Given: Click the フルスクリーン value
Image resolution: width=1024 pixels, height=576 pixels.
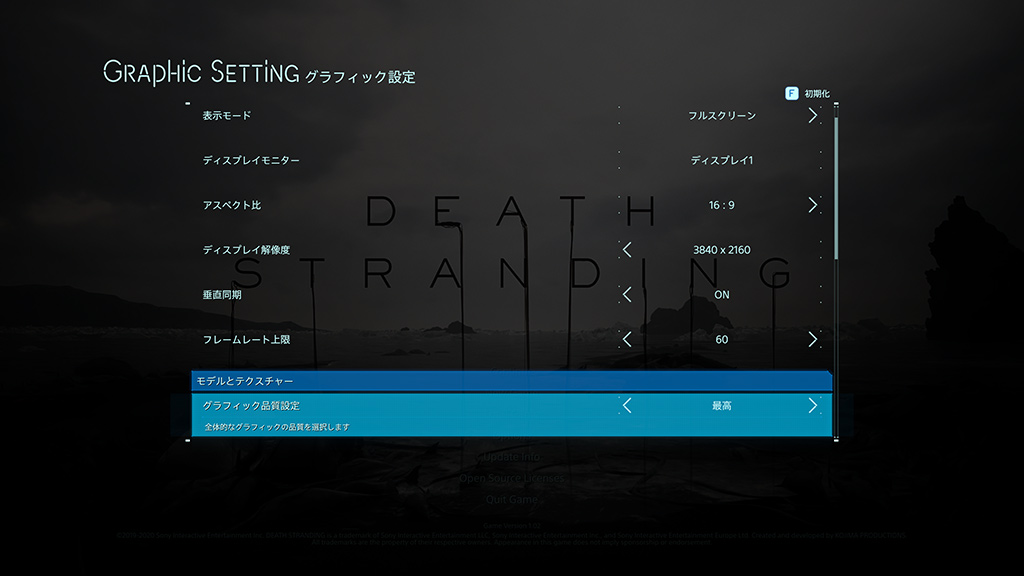Looking at the screenshot, I should (722, 116).
